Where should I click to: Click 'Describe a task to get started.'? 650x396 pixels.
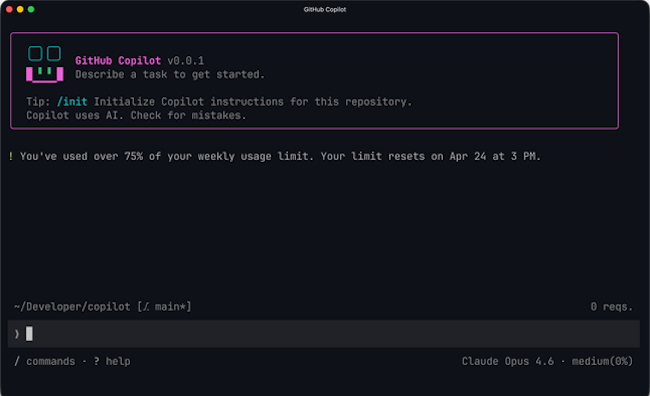click(170, 74)
